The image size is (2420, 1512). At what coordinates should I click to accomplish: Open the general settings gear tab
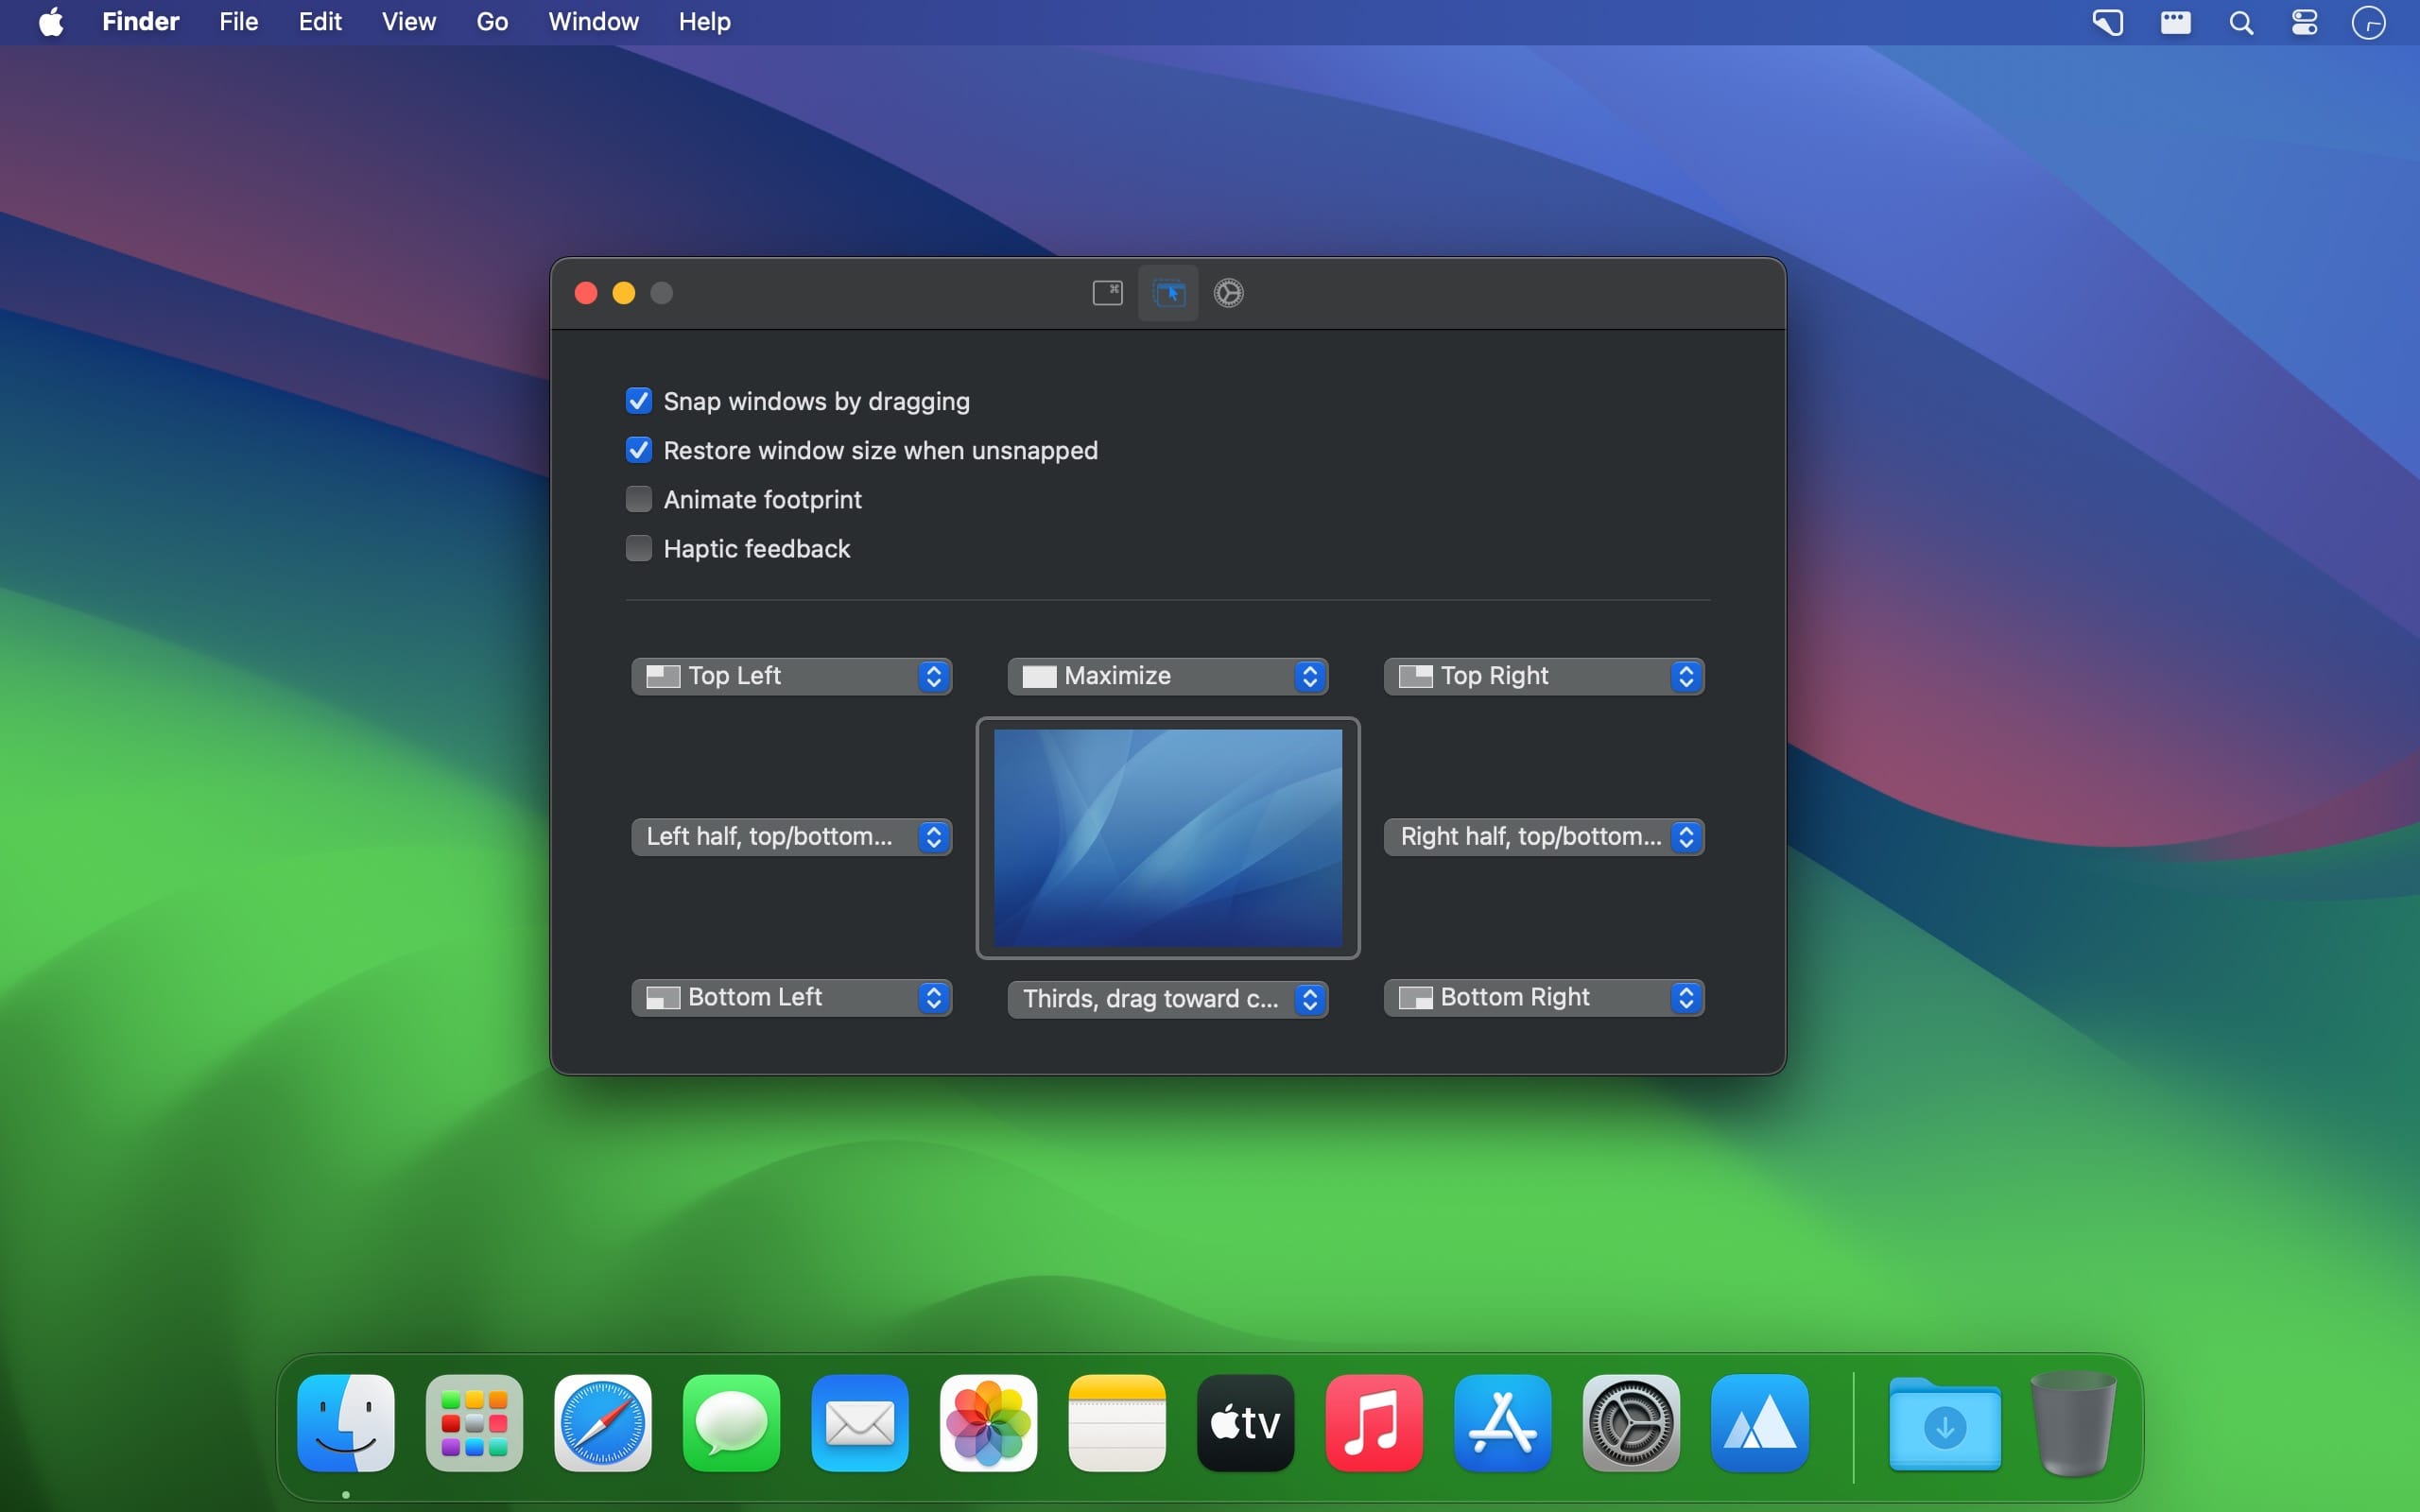point(1228,293)
